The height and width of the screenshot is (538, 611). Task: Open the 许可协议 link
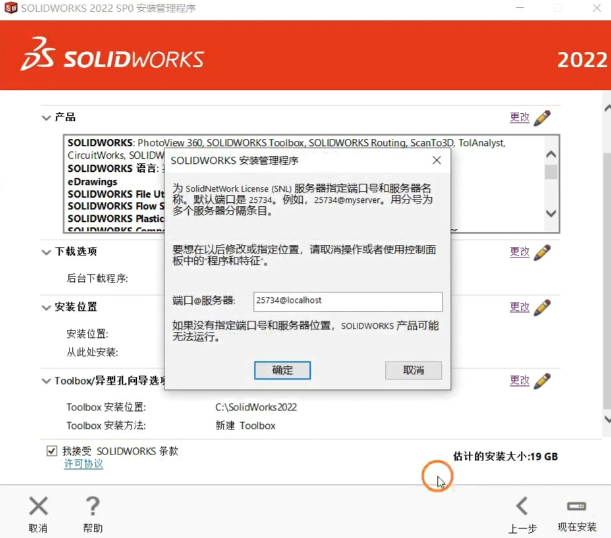[x=83, y=464]
